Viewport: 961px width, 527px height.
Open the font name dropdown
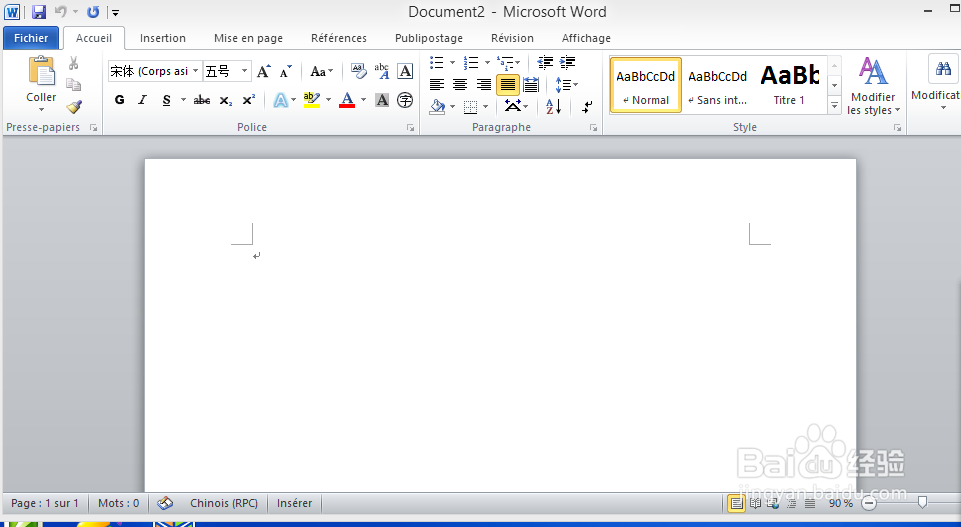196,71
